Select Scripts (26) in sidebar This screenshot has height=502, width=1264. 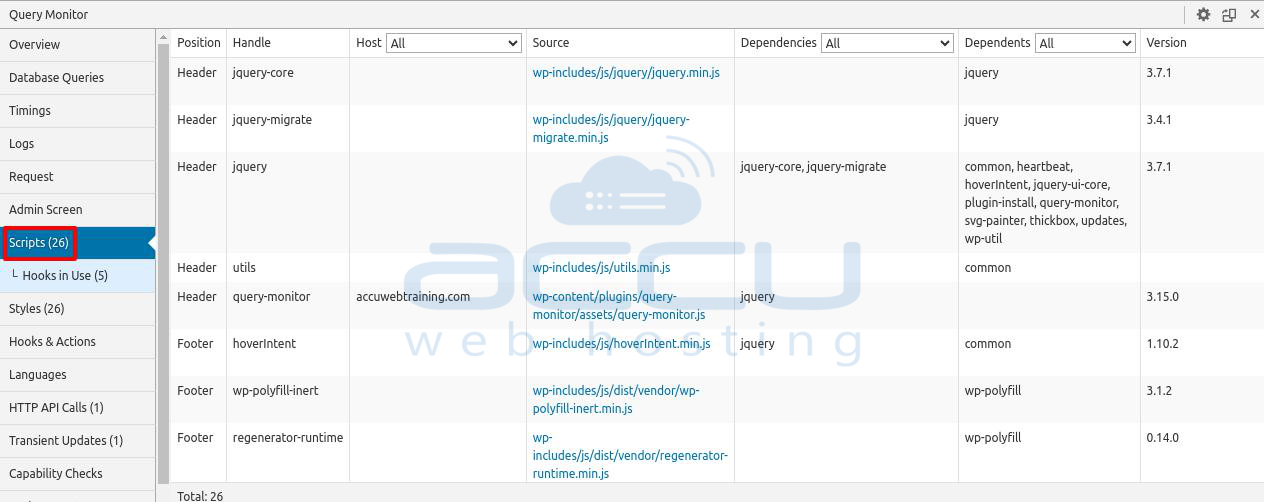point(78,242)
